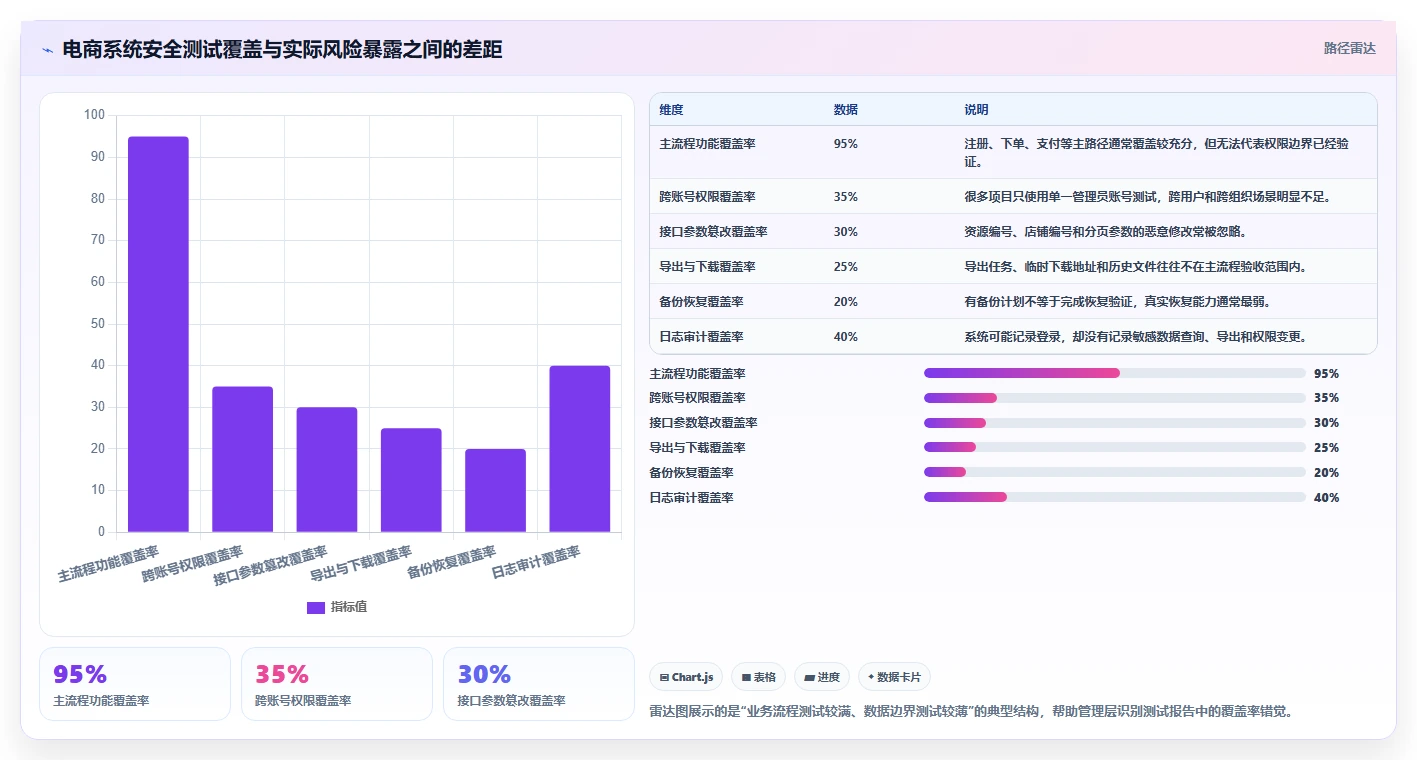Image resolution: width=1417 pixels, height=760 pixels.
Task: Click the description about 资源编号、店铺编号
Action: click(x=1106, y=232)
